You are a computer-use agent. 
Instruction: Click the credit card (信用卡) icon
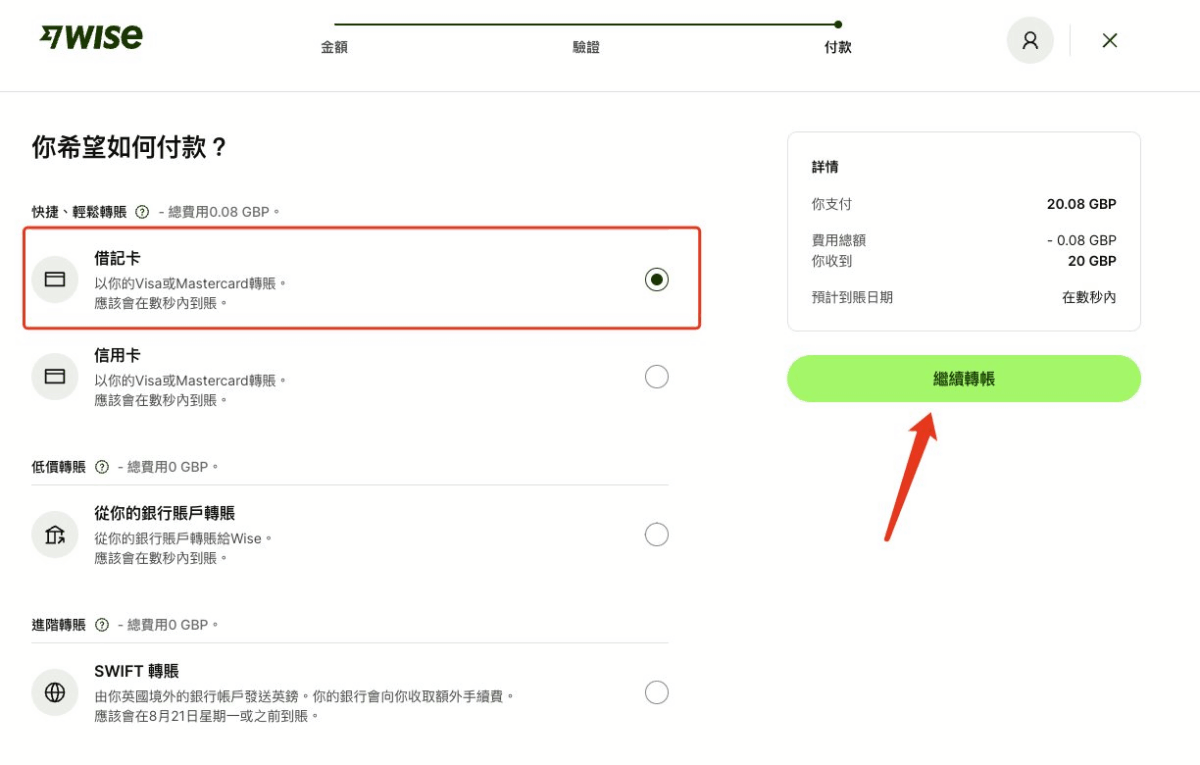tap(55, 376)
